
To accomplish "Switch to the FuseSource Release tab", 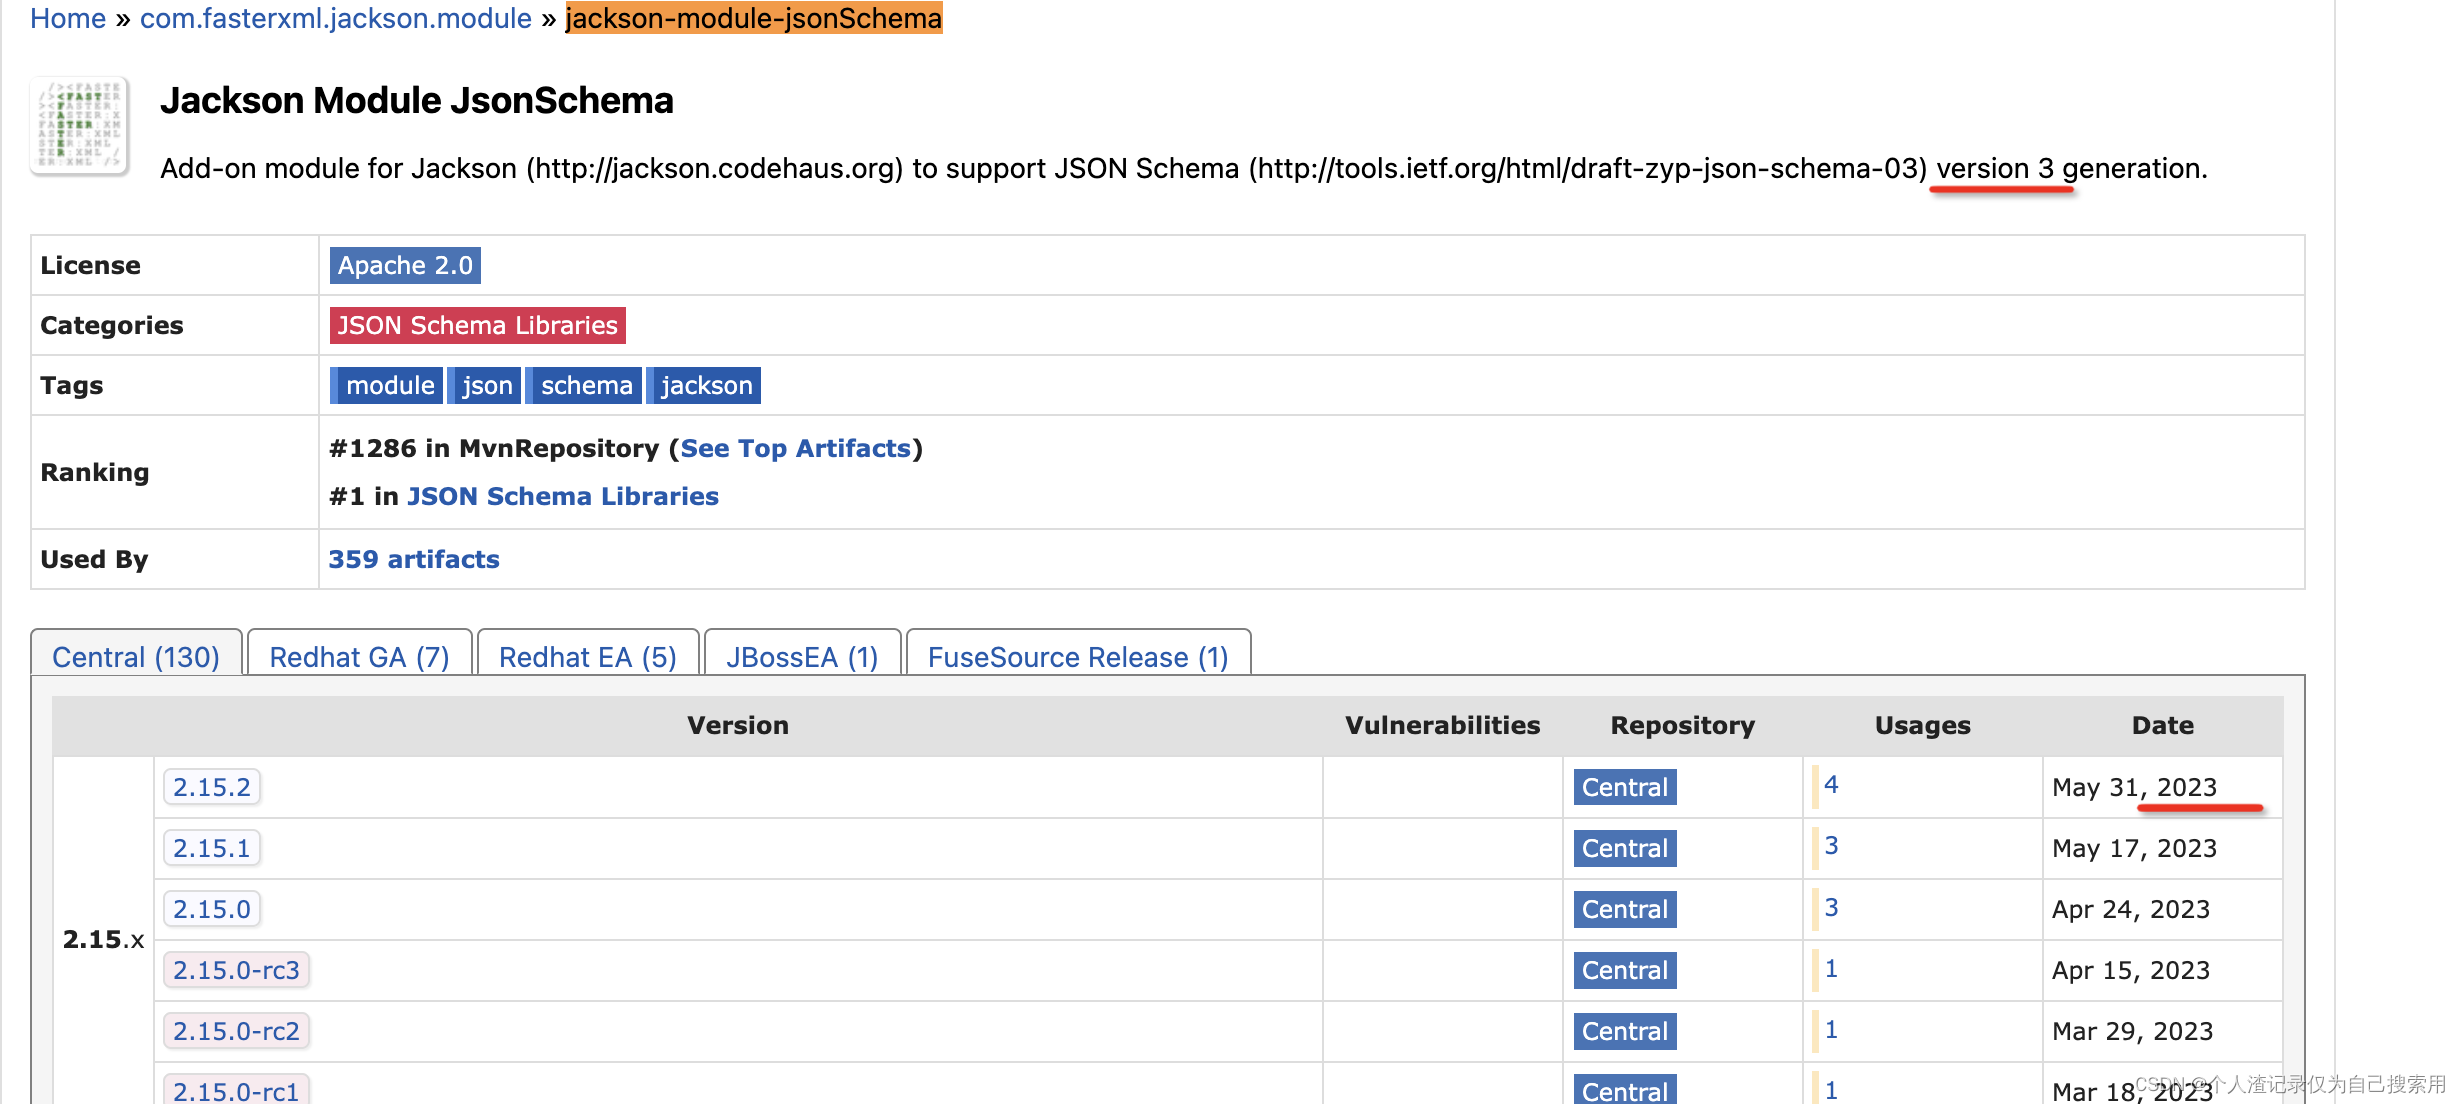I will click(1077, 656).
